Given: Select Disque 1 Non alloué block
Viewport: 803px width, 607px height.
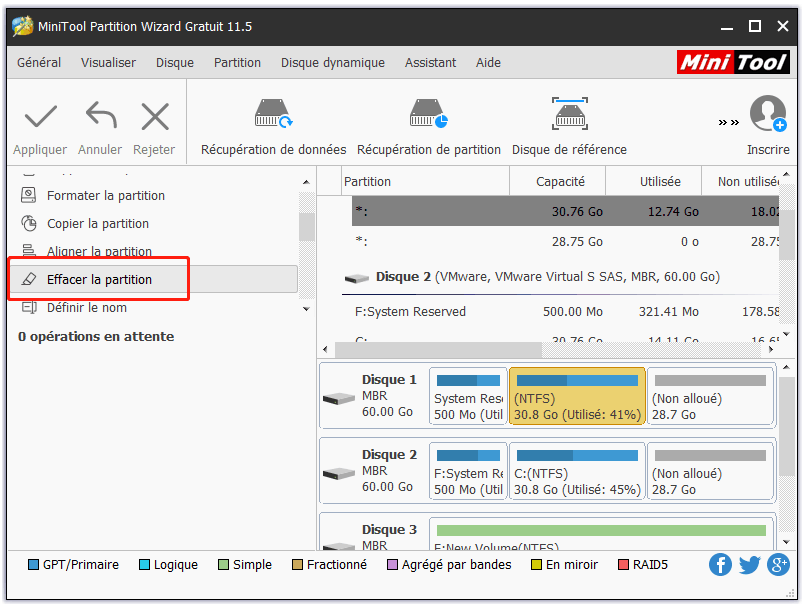Looking at the screenshot, I should (x=710, y=396).
